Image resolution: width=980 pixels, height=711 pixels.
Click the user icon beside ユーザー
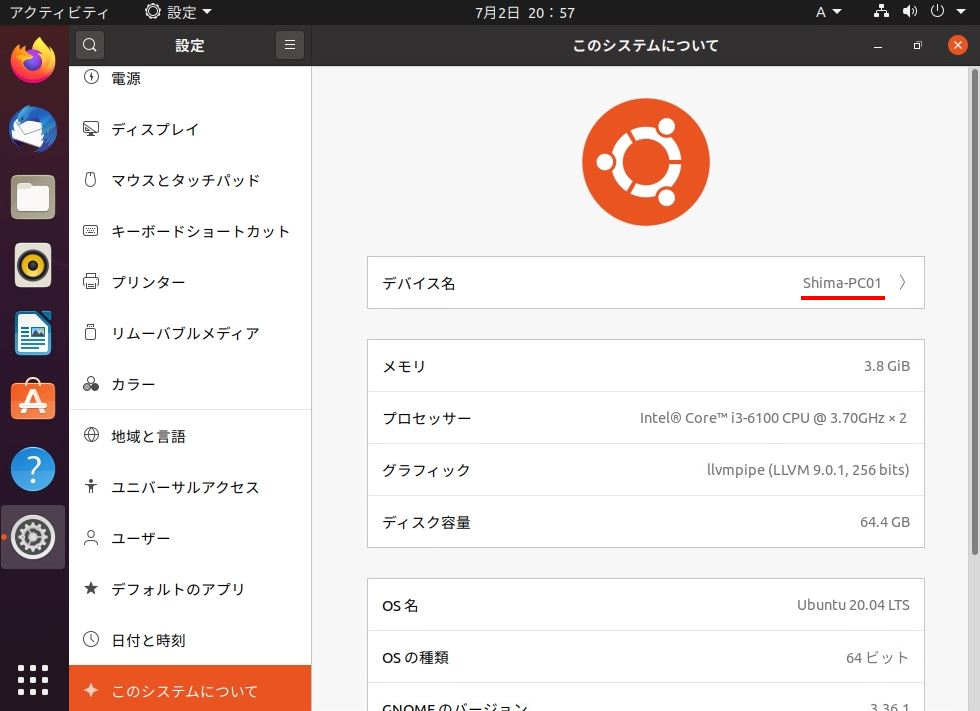click(x=91, y=537)
